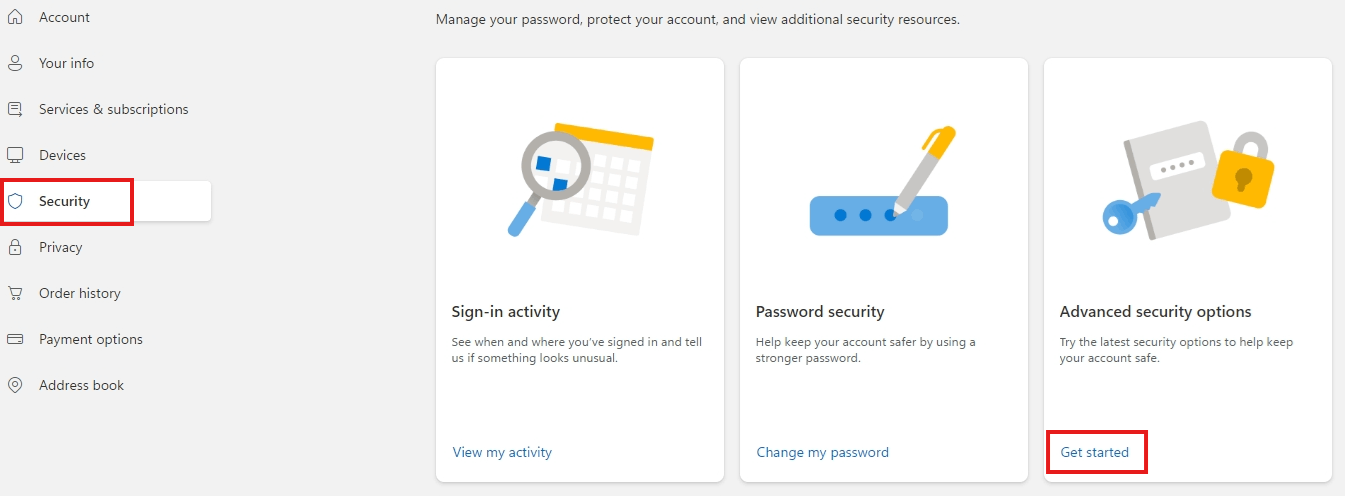Open Services & subscriptions page
Screen dimensions: 1346x497
pyautogui.click(x=113, y=109)
